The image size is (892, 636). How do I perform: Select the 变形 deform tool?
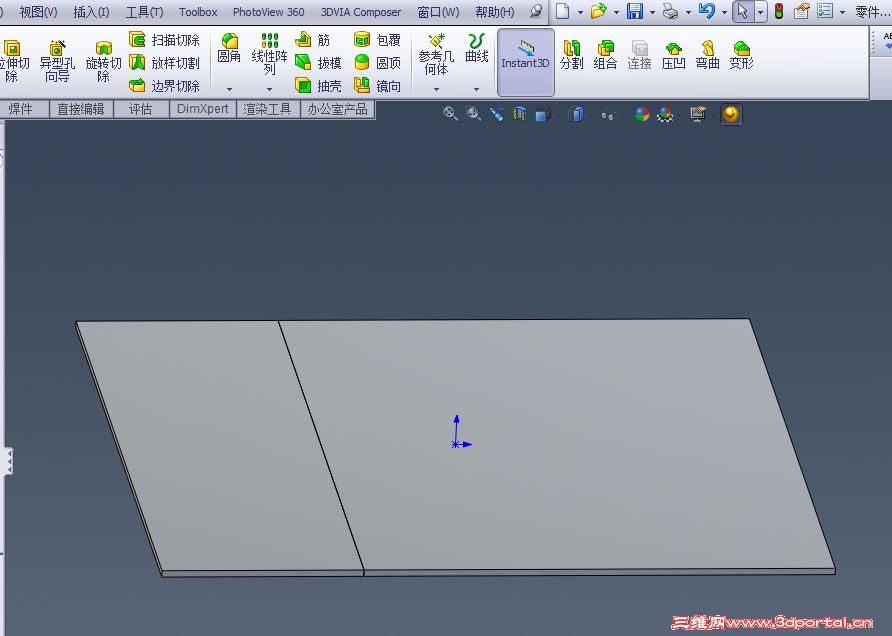pyautogui.click(x=741, y=55)
